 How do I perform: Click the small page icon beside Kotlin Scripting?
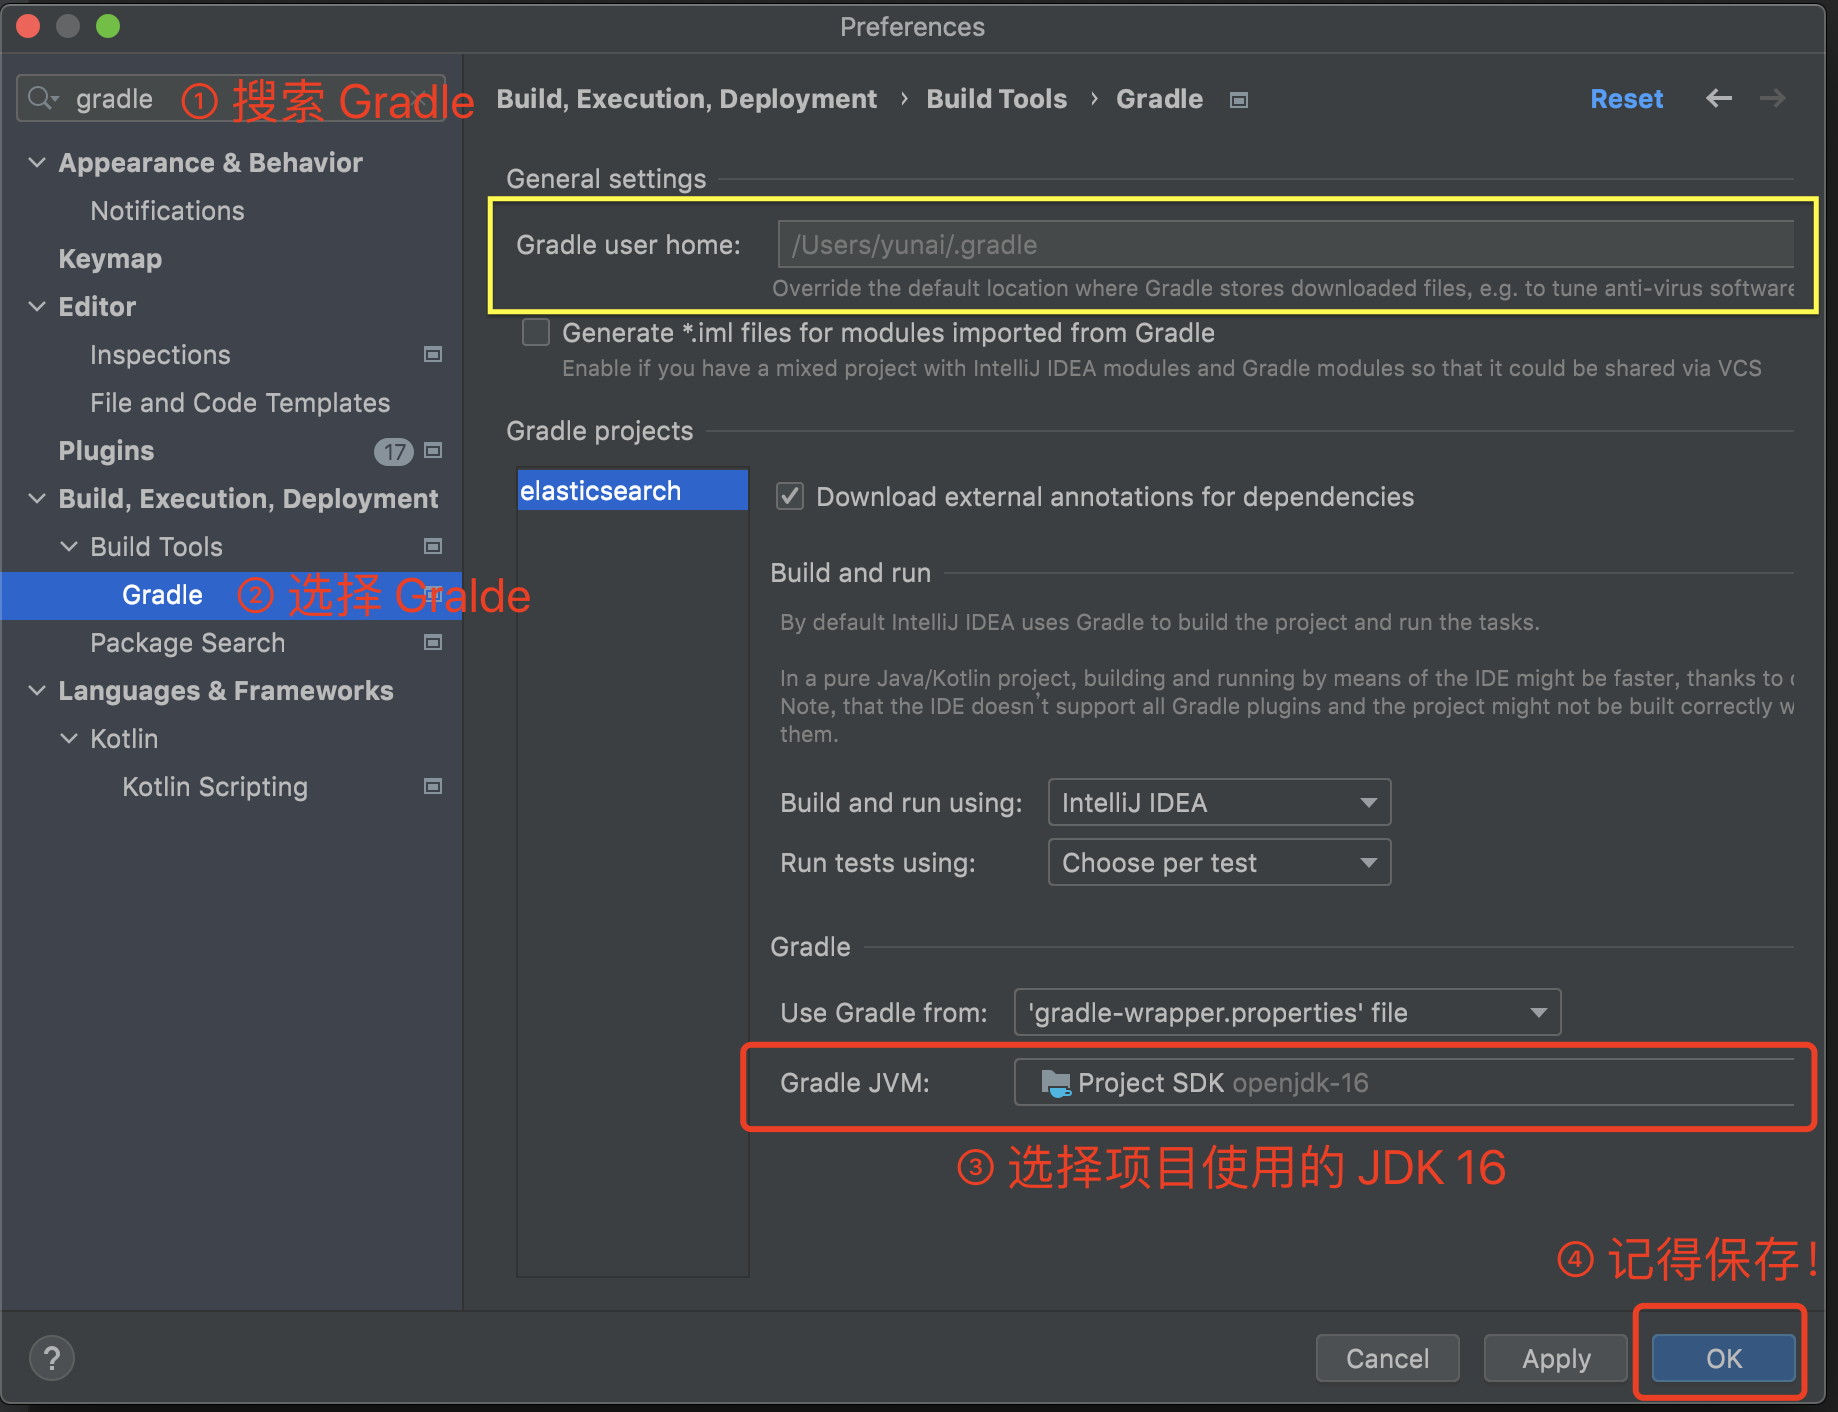click(433, 787)
